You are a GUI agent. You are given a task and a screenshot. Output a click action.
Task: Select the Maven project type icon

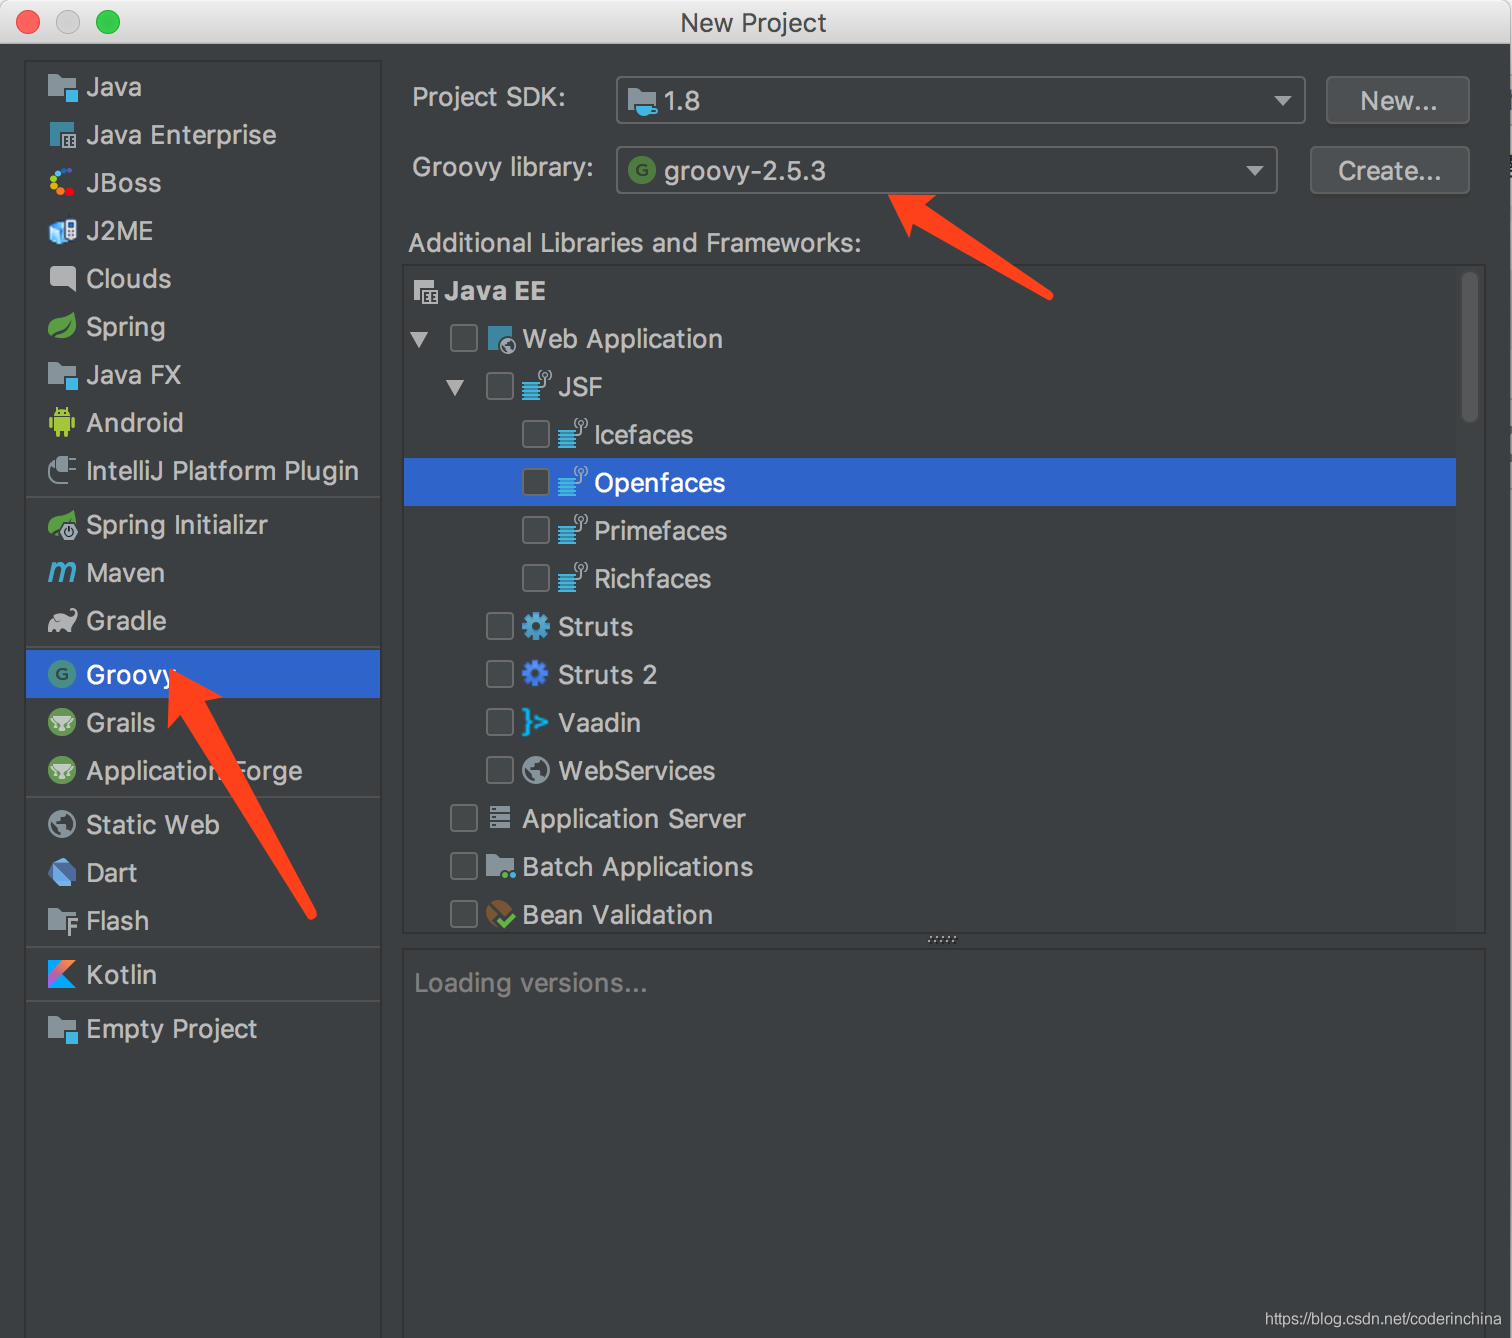pos(61,572)
